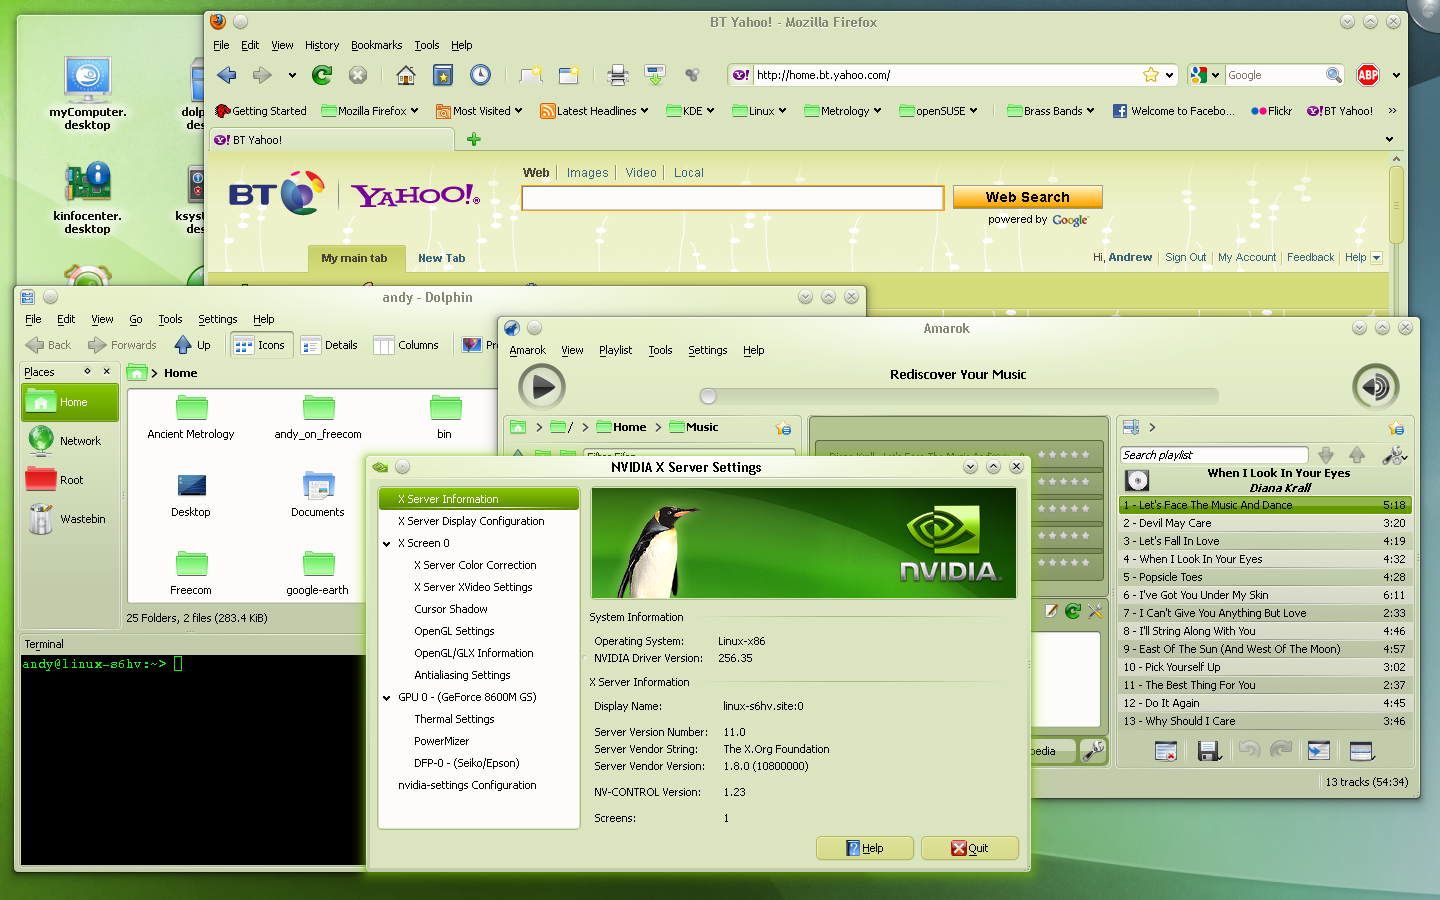Click into the Yahoo web search field

pyautogui.click(x=733, y=198)
